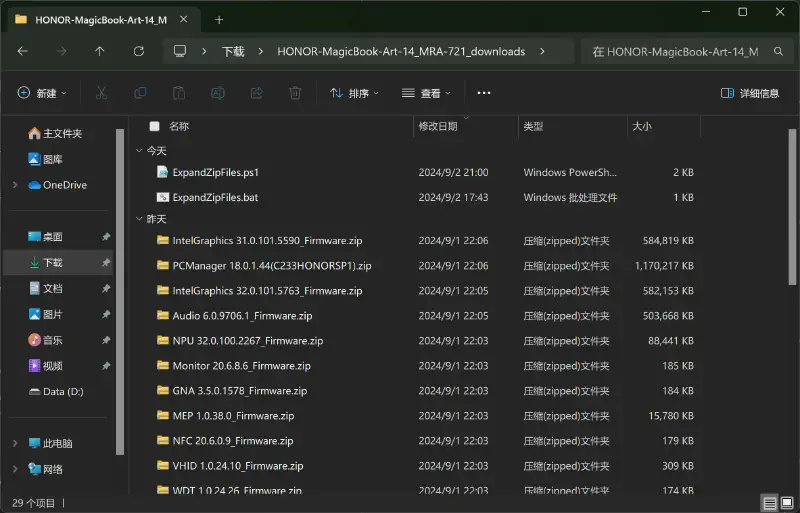Click the Share icon in toolbar
Image resolution: width=800 pixels, height=513 pixels.
click(256, 93)
